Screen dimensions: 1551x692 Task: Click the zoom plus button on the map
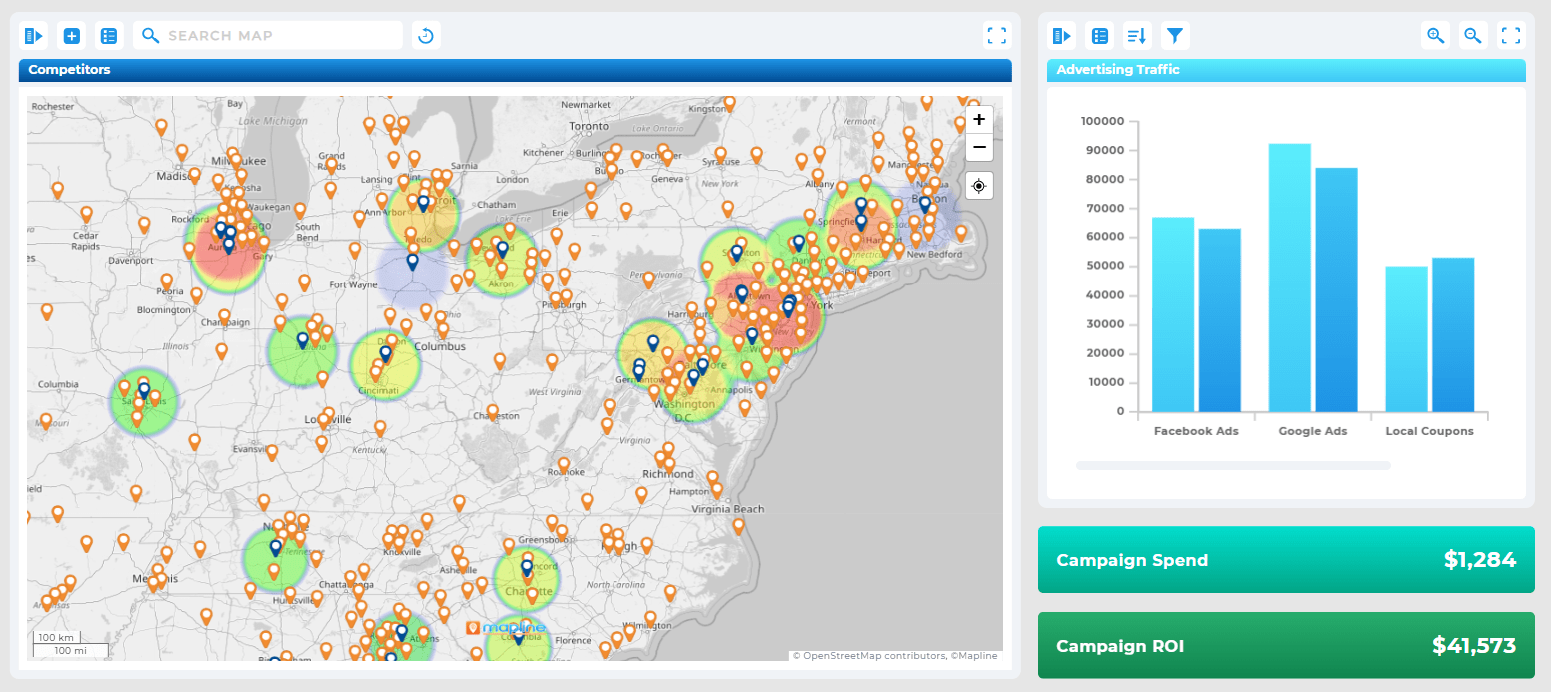(978, 119)
